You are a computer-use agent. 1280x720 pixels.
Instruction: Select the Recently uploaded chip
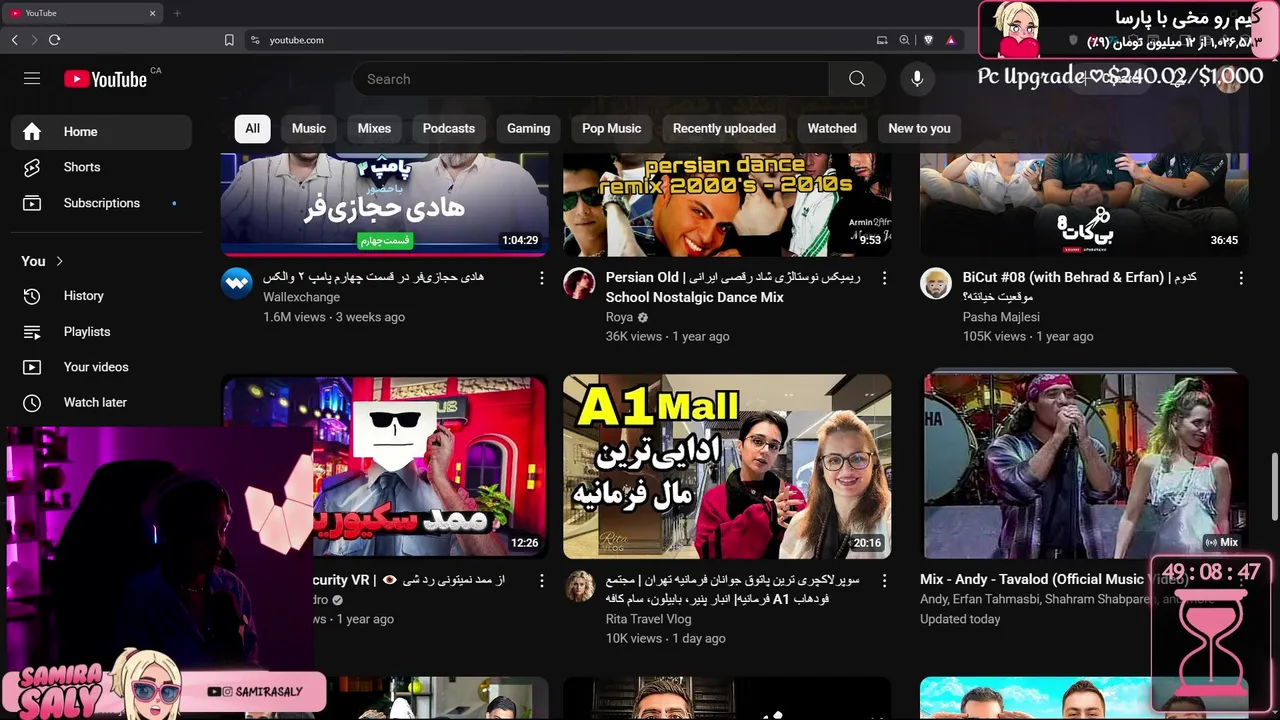724,128
